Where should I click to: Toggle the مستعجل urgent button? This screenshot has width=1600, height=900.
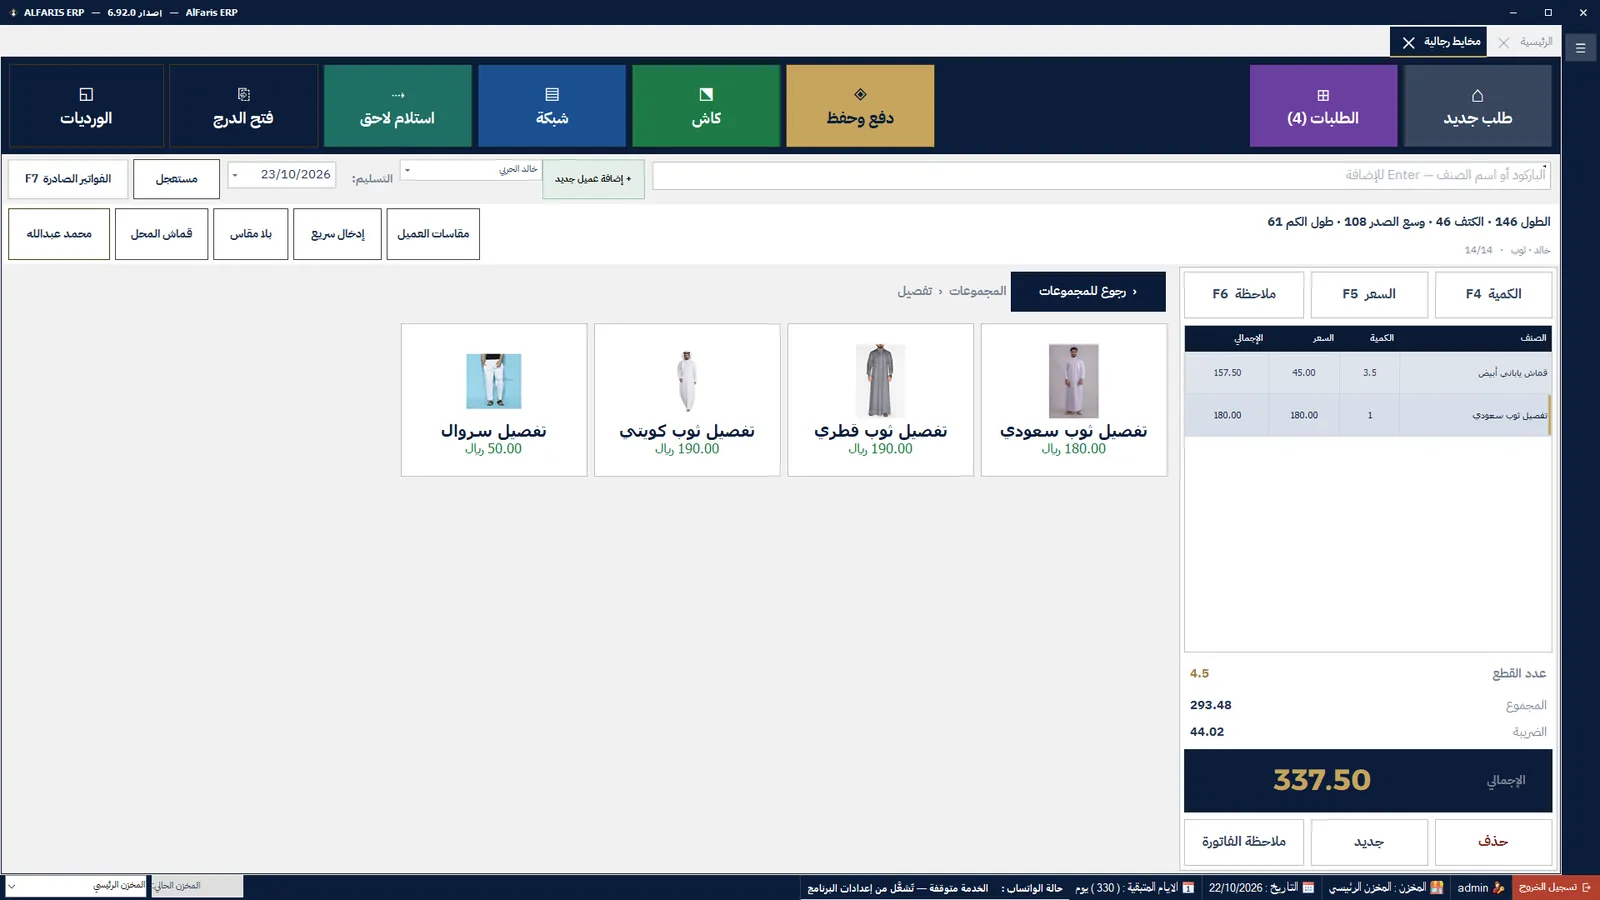[176, 179]
